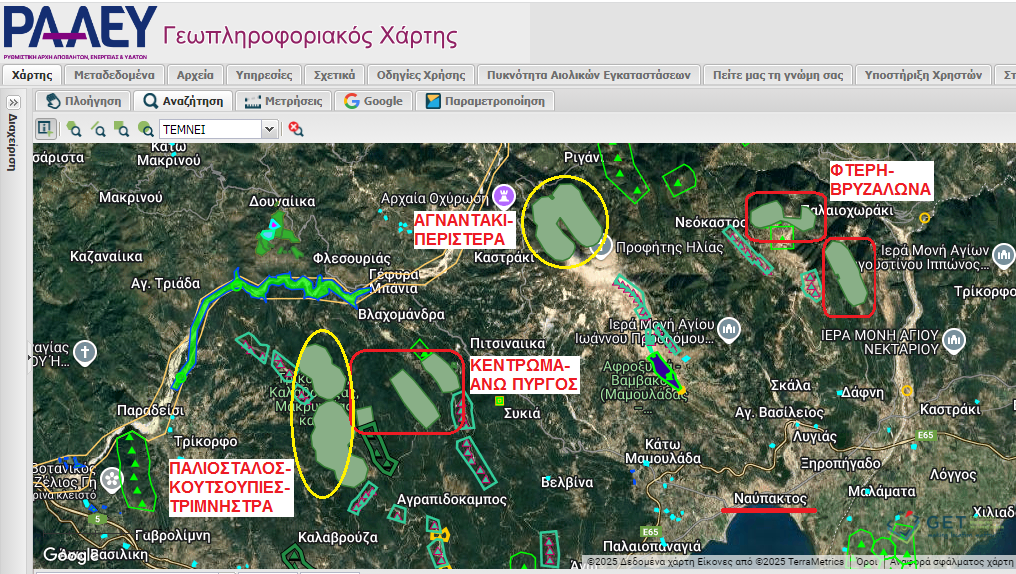1016x574 pixels.
Task: Open the Μετρήσεις tab
Action: [x=282, y=101]
